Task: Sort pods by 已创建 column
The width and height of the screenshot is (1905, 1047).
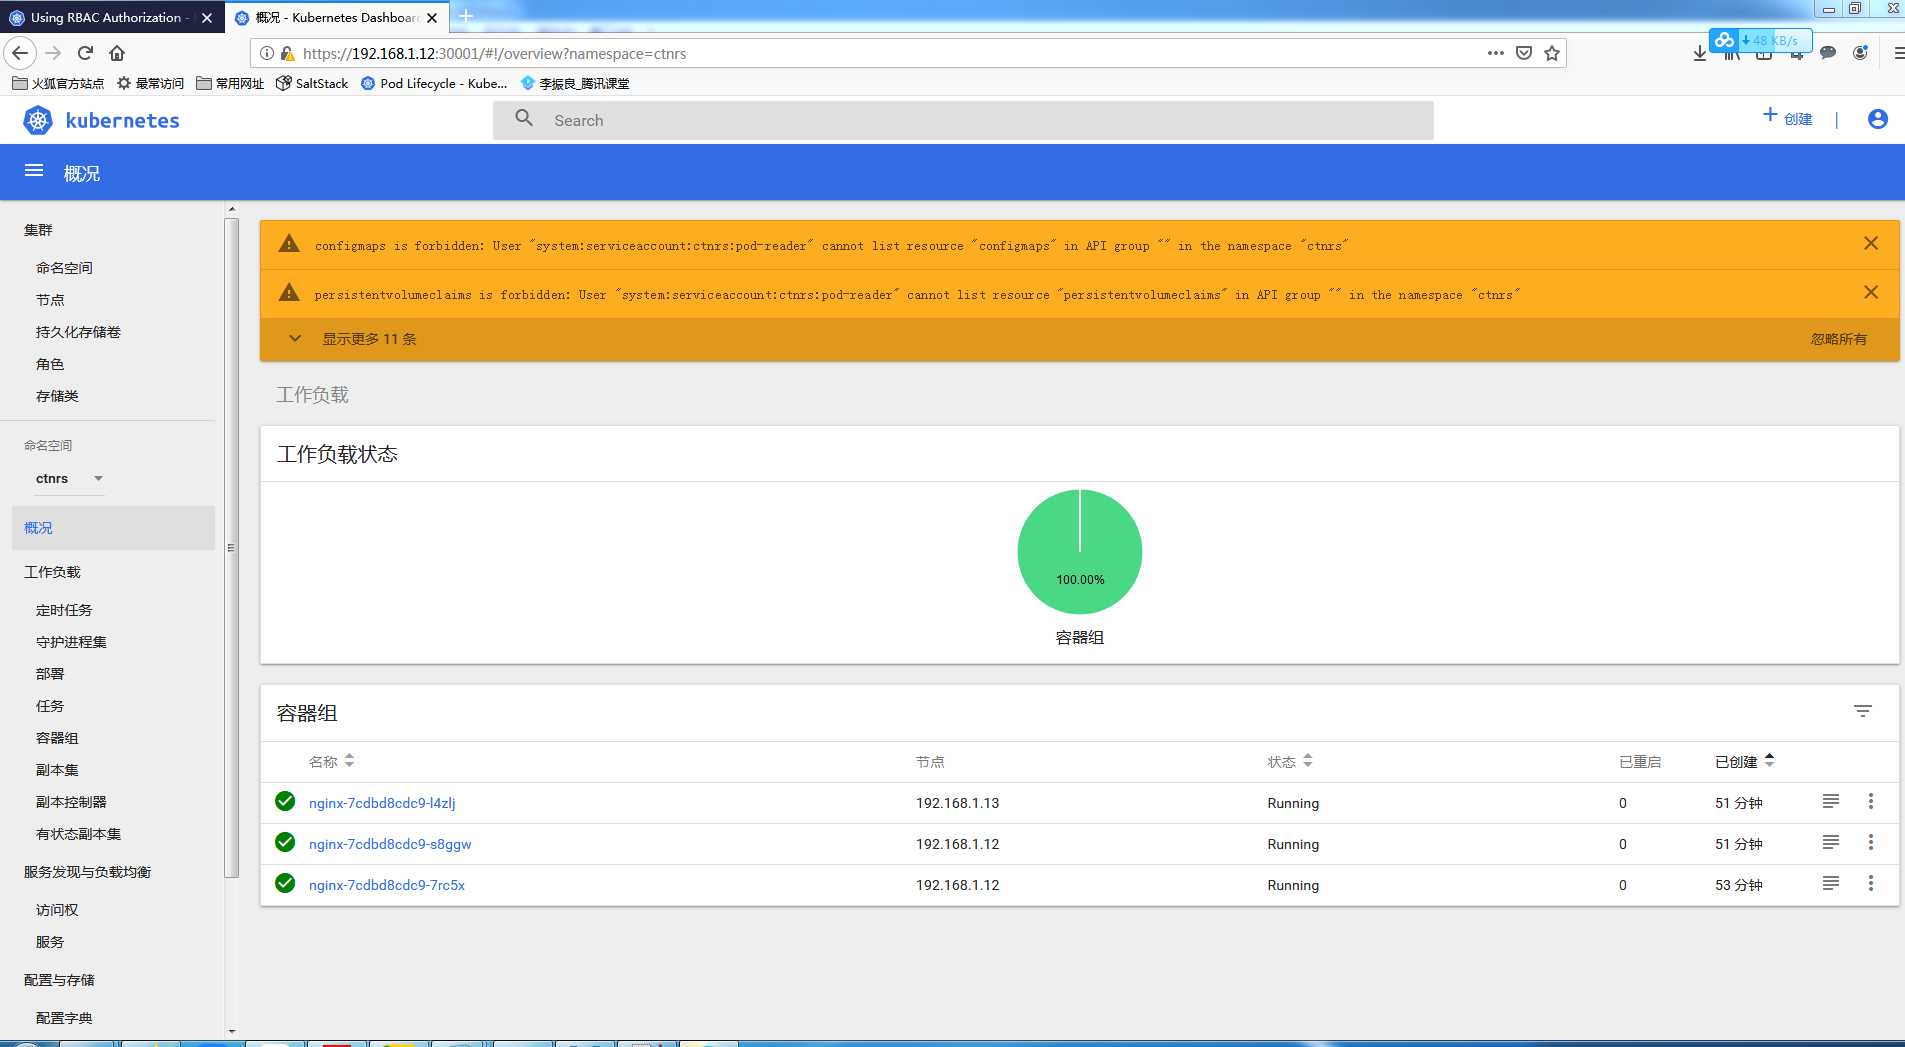Action: pos(1745,761)
